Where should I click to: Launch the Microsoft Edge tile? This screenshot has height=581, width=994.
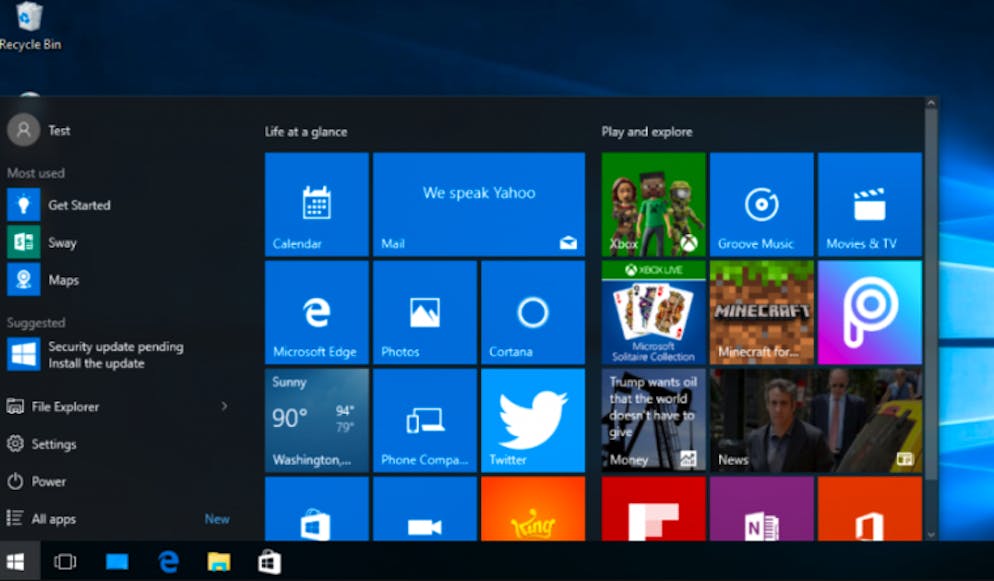(316, 312)
